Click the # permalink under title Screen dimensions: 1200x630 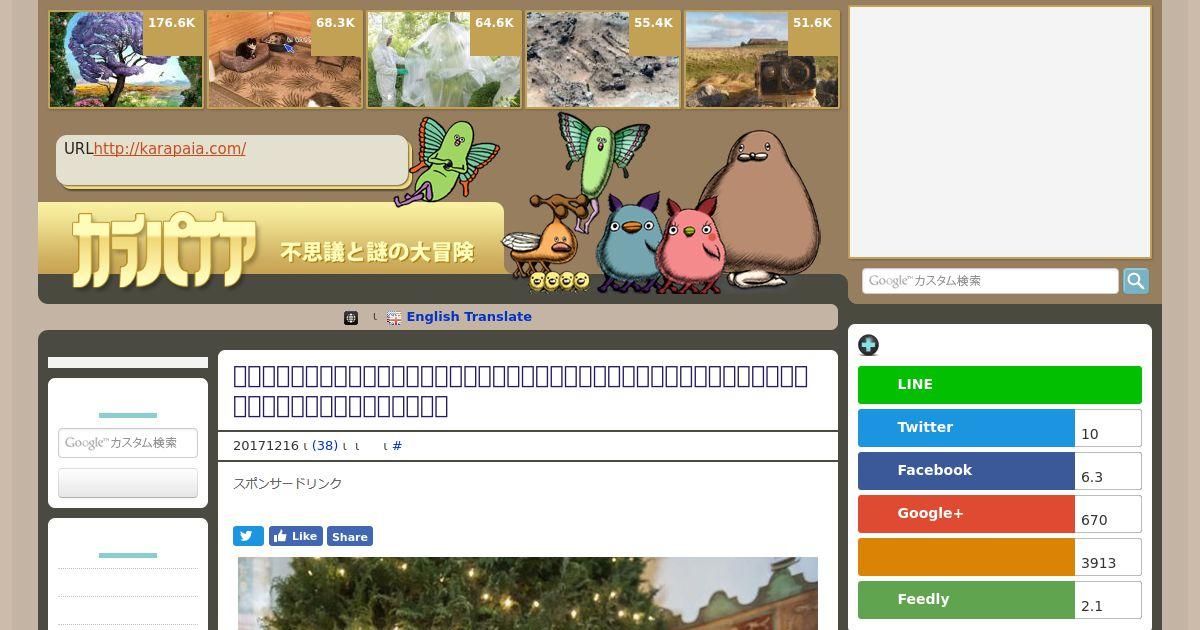click(397, 446)
